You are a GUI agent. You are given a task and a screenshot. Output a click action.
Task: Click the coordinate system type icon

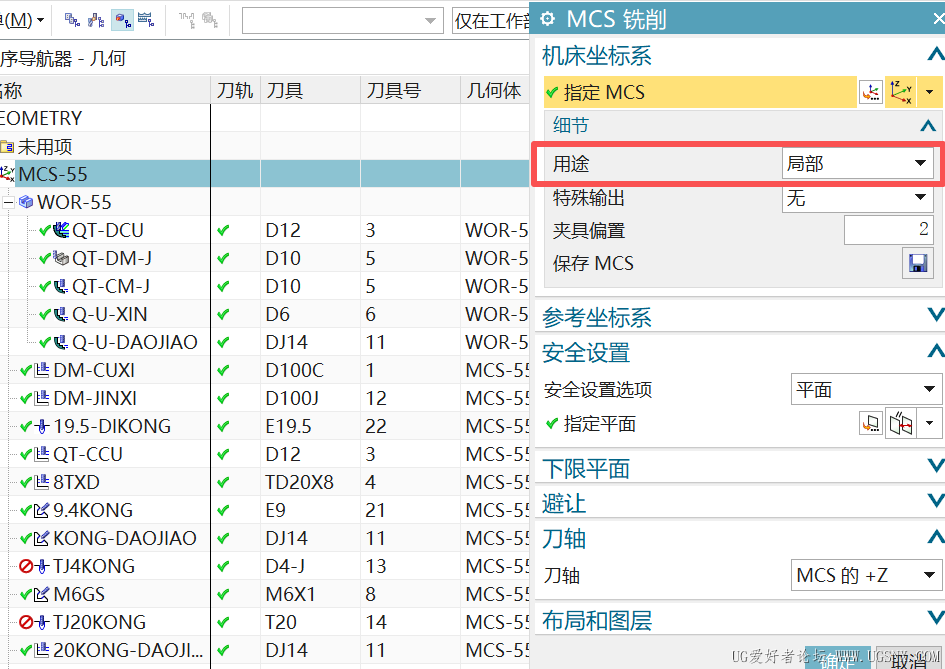pyautogui.click(x=901, y=92)
